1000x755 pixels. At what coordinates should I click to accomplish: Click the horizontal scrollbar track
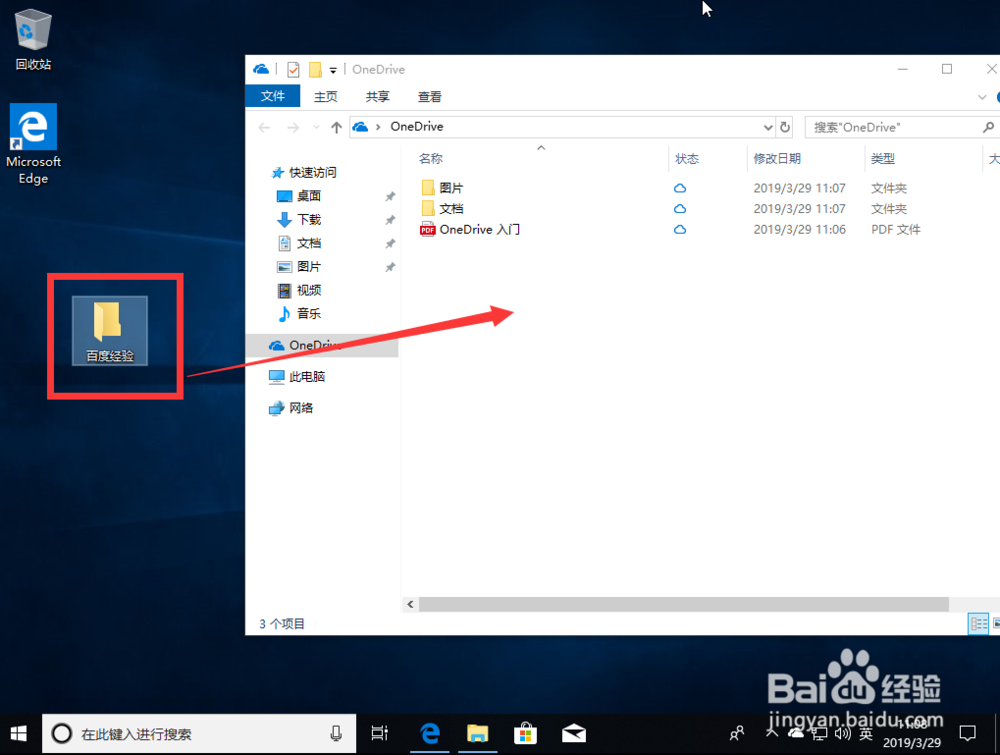(x=684, y=604)
